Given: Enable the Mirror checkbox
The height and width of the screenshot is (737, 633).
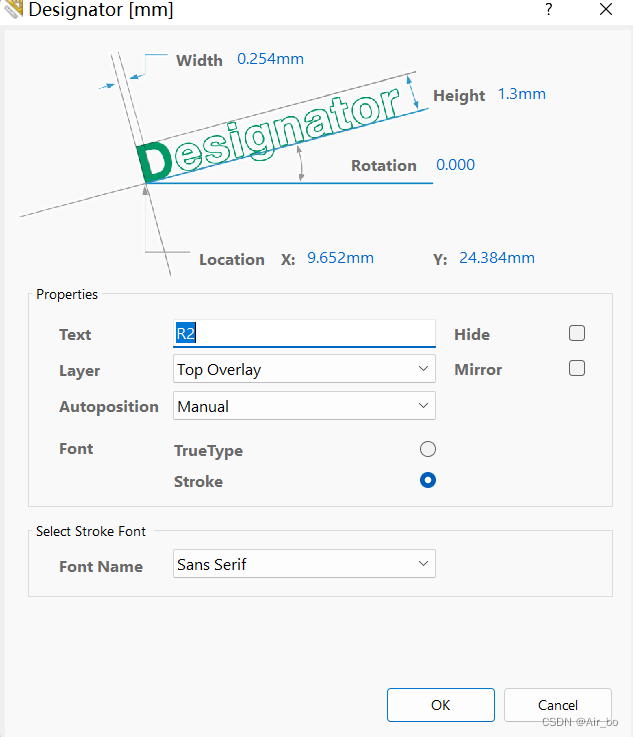Looking at the screenshot, I should pos(576,369).
